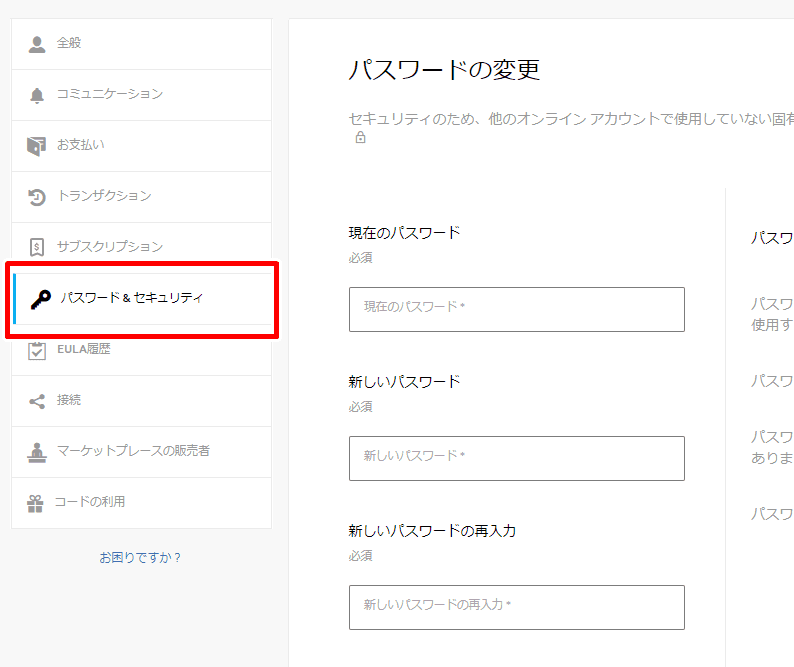The image size is (794, 667).
Task: Open the お支払い section
Action: pos(141,146)
